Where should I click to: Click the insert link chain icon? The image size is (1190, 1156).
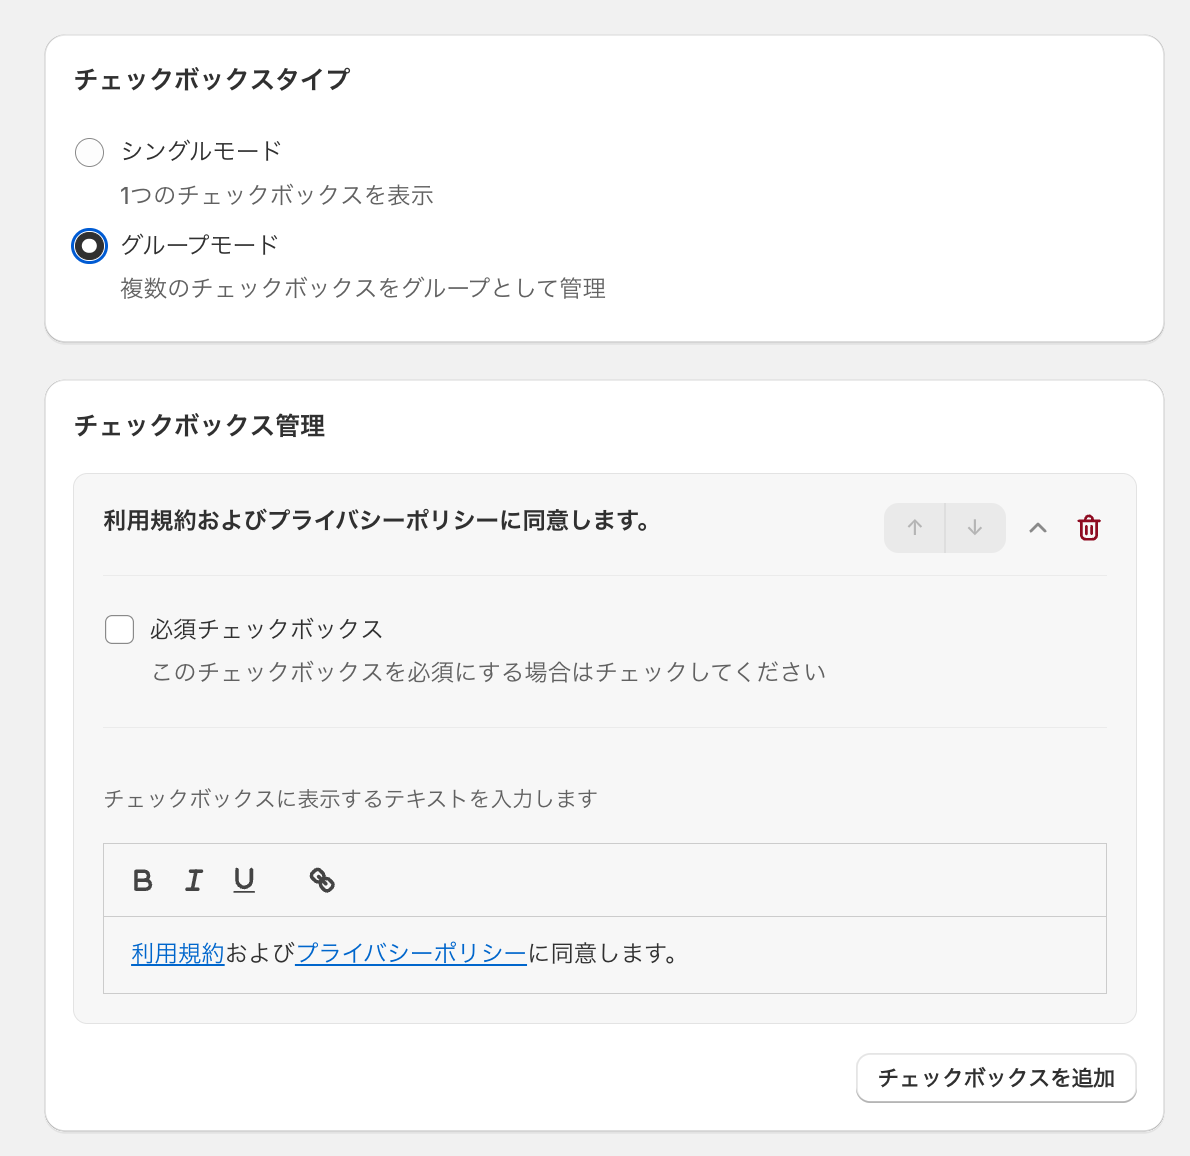click(x=322, y=880)
